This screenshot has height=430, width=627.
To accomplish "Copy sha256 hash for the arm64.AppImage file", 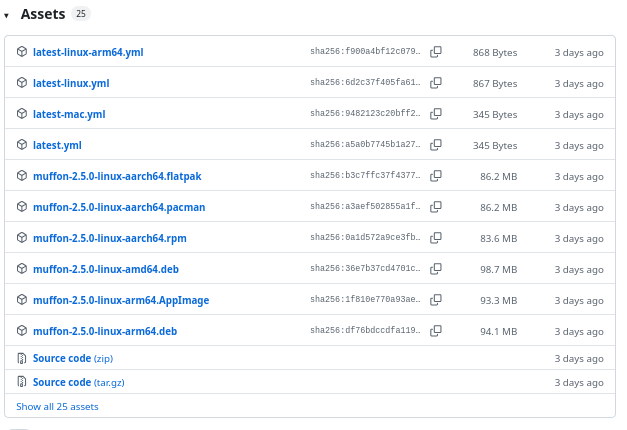I will pos(435,300).
